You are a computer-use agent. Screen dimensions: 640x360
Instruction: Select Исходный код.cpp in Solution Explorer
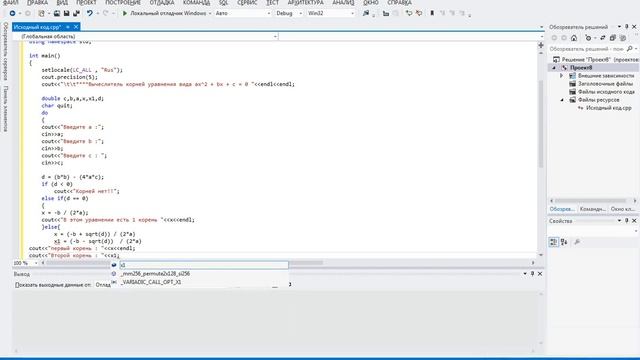[605, 108]
